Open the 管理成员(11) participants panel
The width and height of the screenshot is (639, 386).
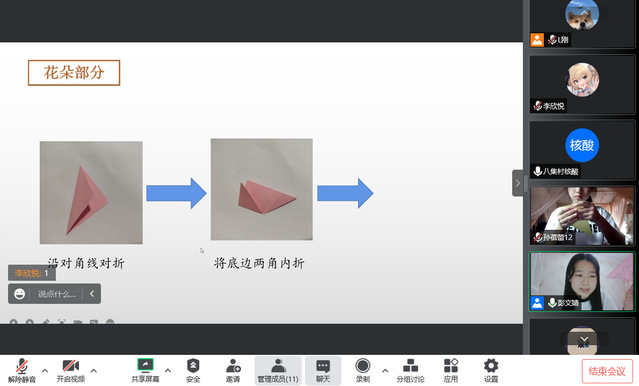pyautogui.click(x=278, y=371)
